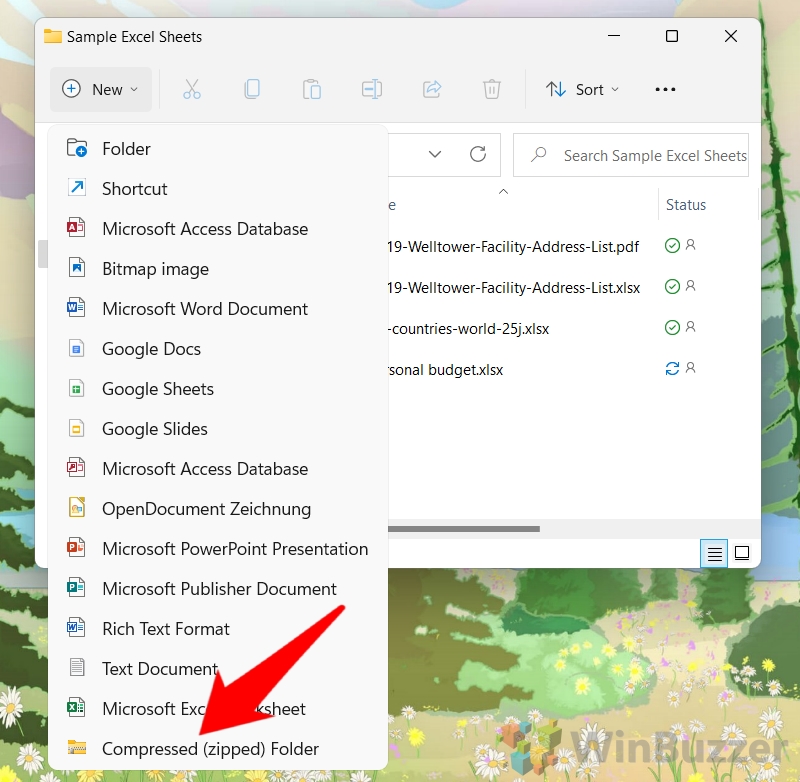Click the Delete trash can icon
The height and width of the screenshot is (782, 800).
point(492,89)
